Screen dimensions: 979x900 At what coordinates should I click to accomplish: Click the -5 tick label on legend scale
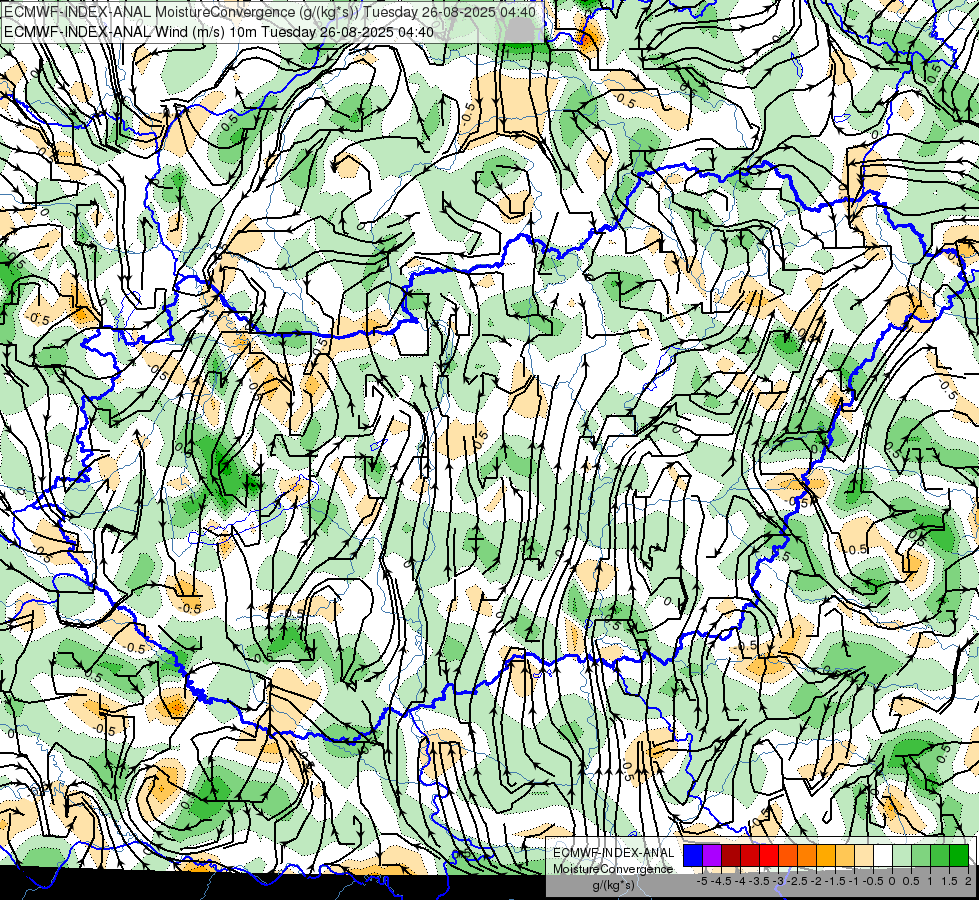[702, 881]
